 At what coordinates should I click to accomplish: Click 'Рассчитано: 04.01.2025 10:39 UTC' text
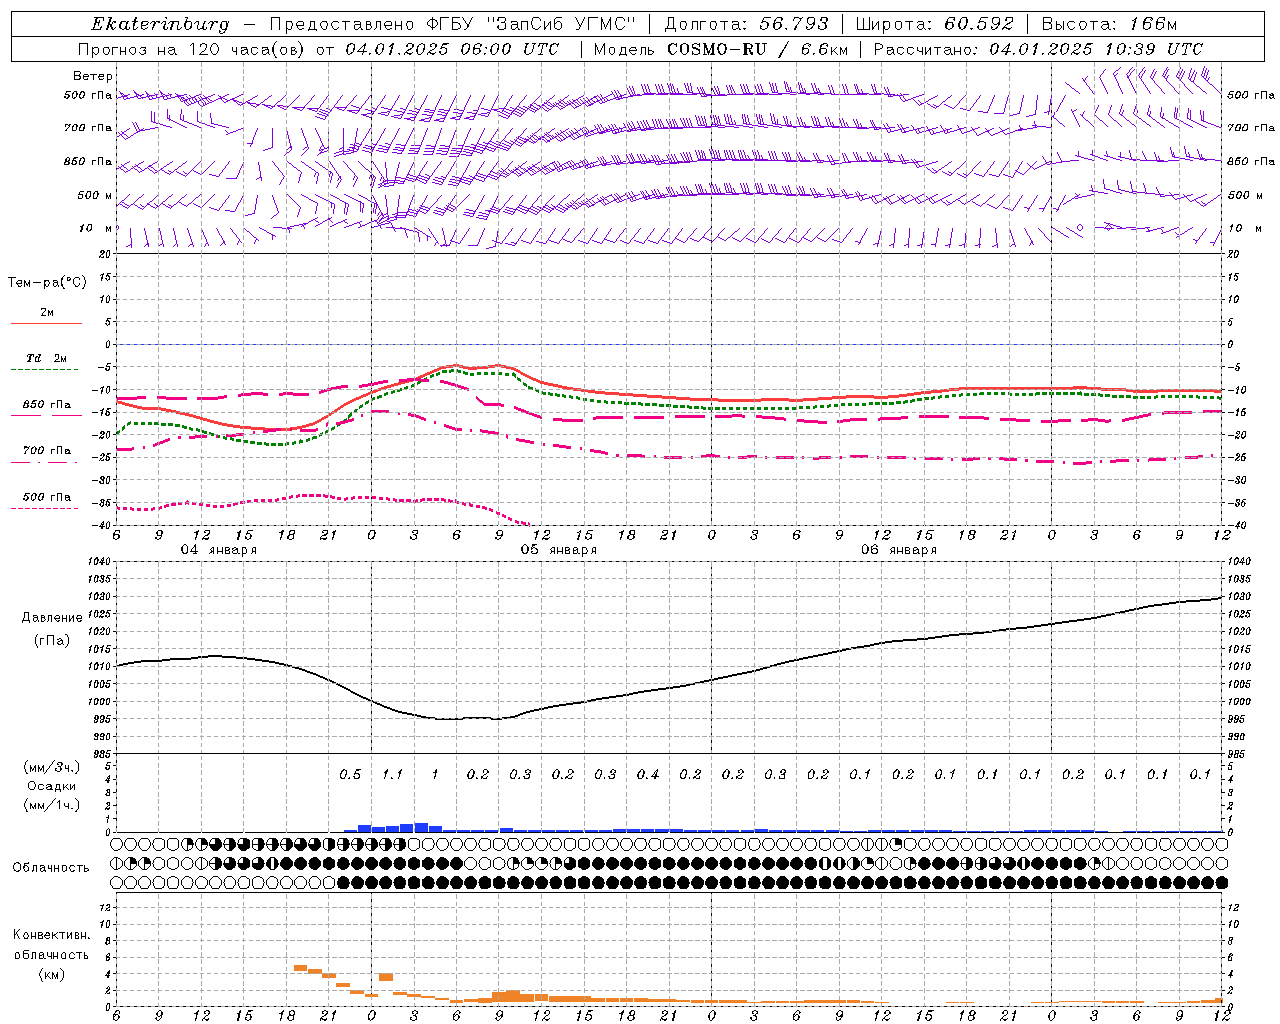click(x=1038, y=49)
